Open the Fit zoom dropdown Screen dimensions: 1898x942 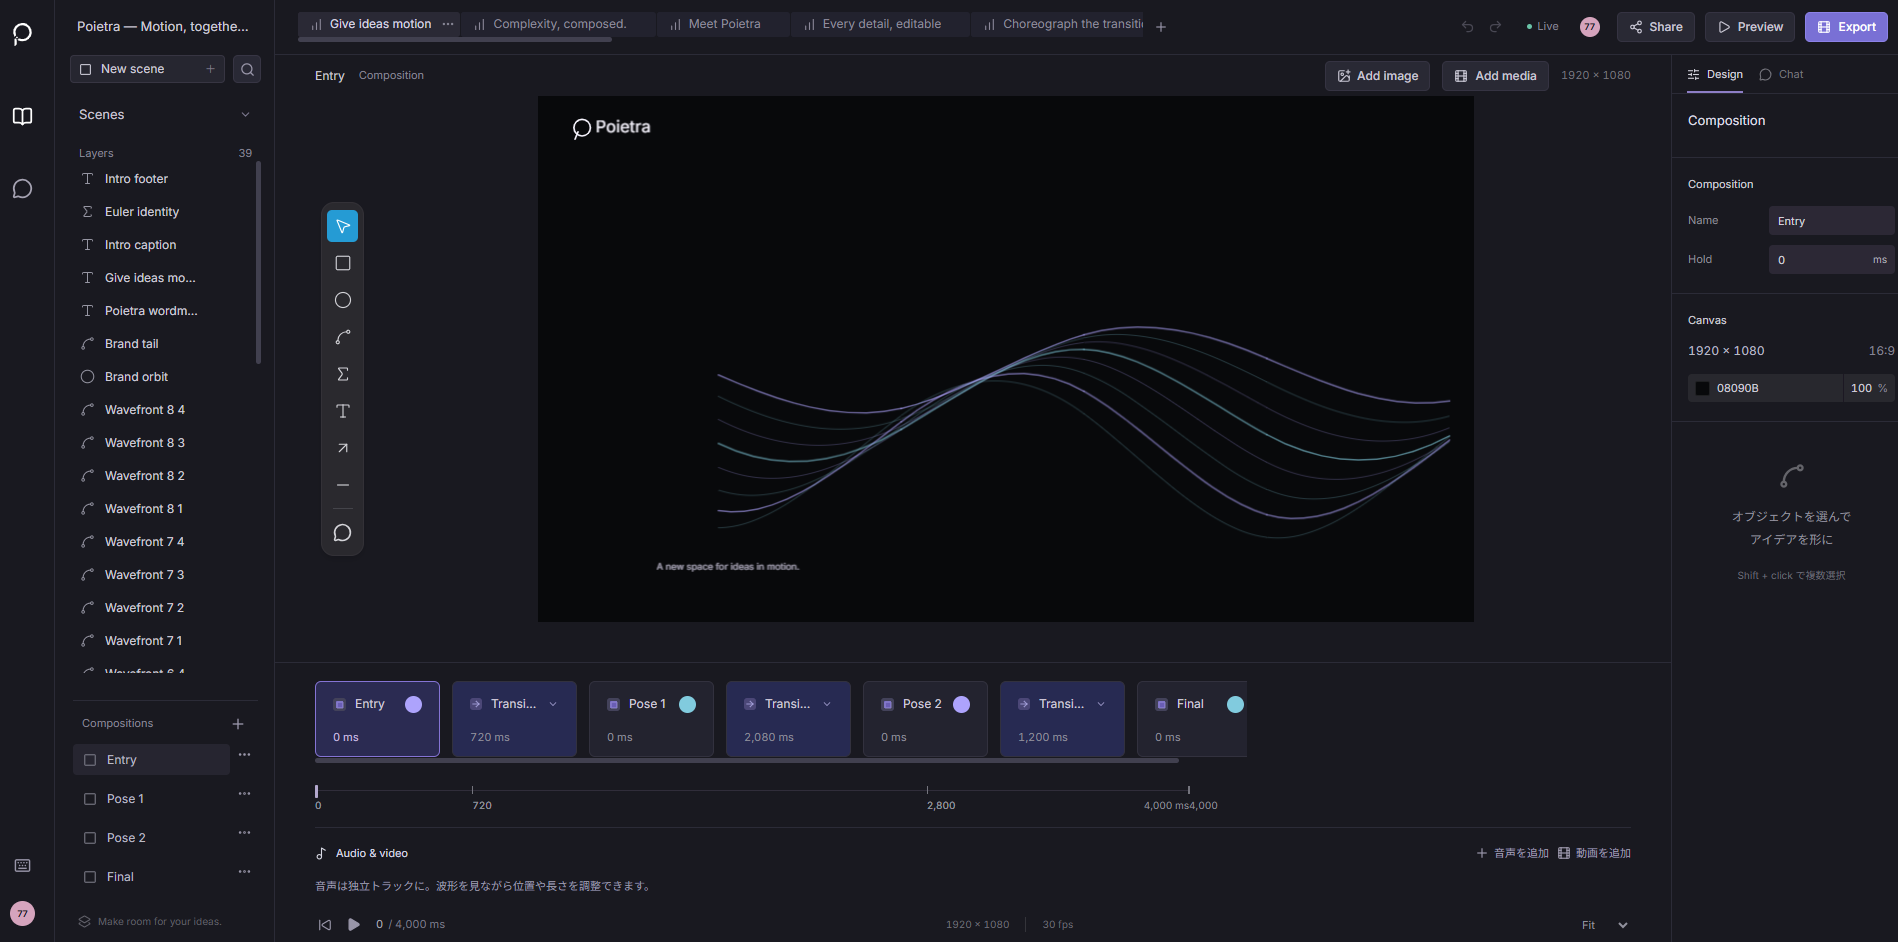(x=1605, y=925)
